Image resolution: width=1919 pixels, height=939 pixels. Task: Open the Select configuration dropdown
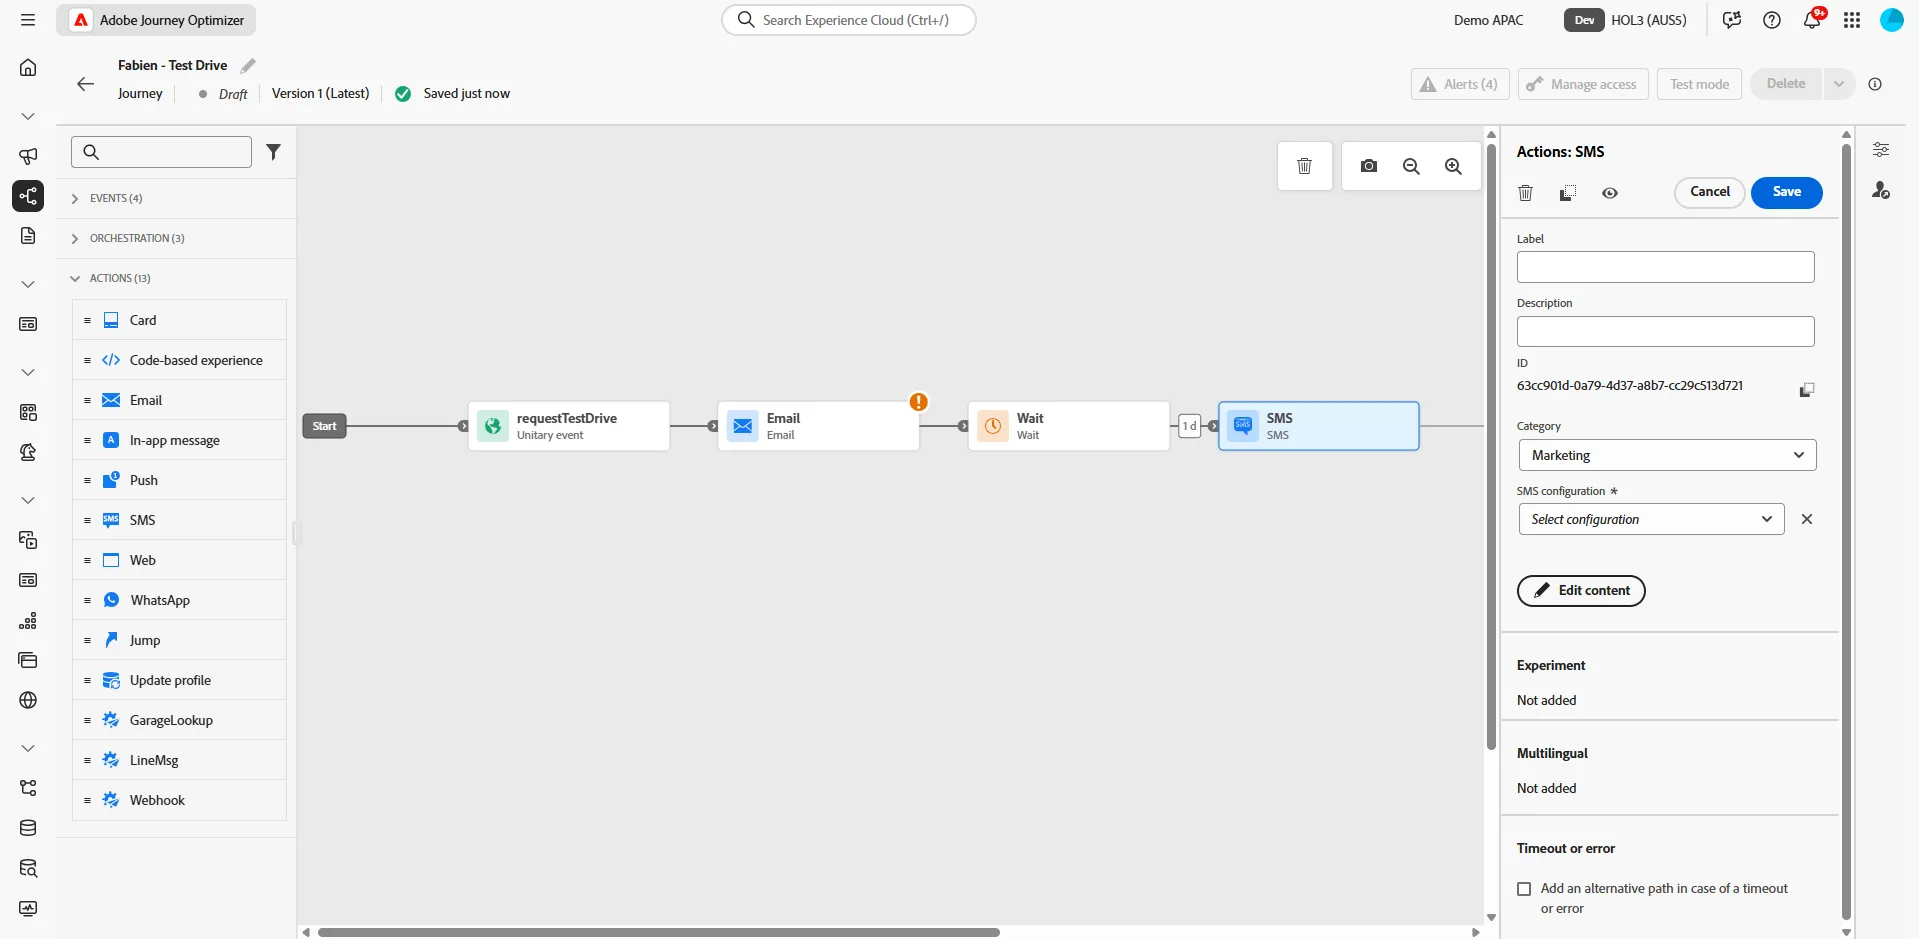pyautogui.click(x=1651, y=519)
